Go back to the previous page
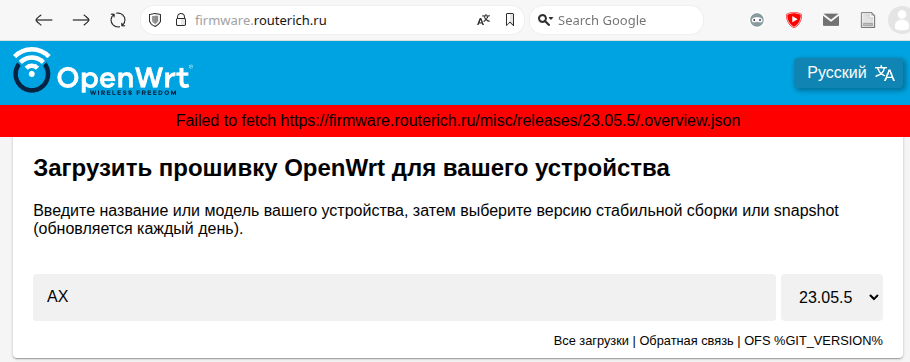Image resolution: width=910 pixels, height=362 pixels. (x=44, y=20)
